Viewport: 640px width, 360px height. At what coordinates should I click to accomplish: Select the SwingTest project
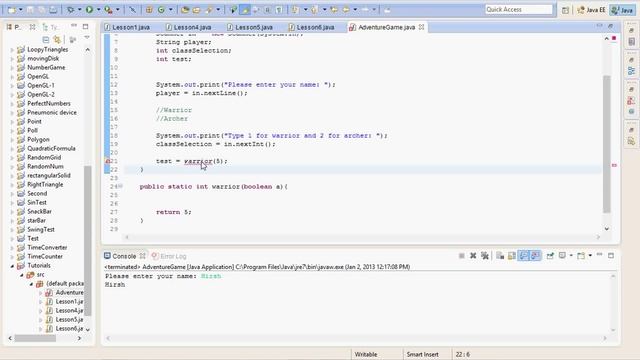pyautogui.click(x=41, y=229)
